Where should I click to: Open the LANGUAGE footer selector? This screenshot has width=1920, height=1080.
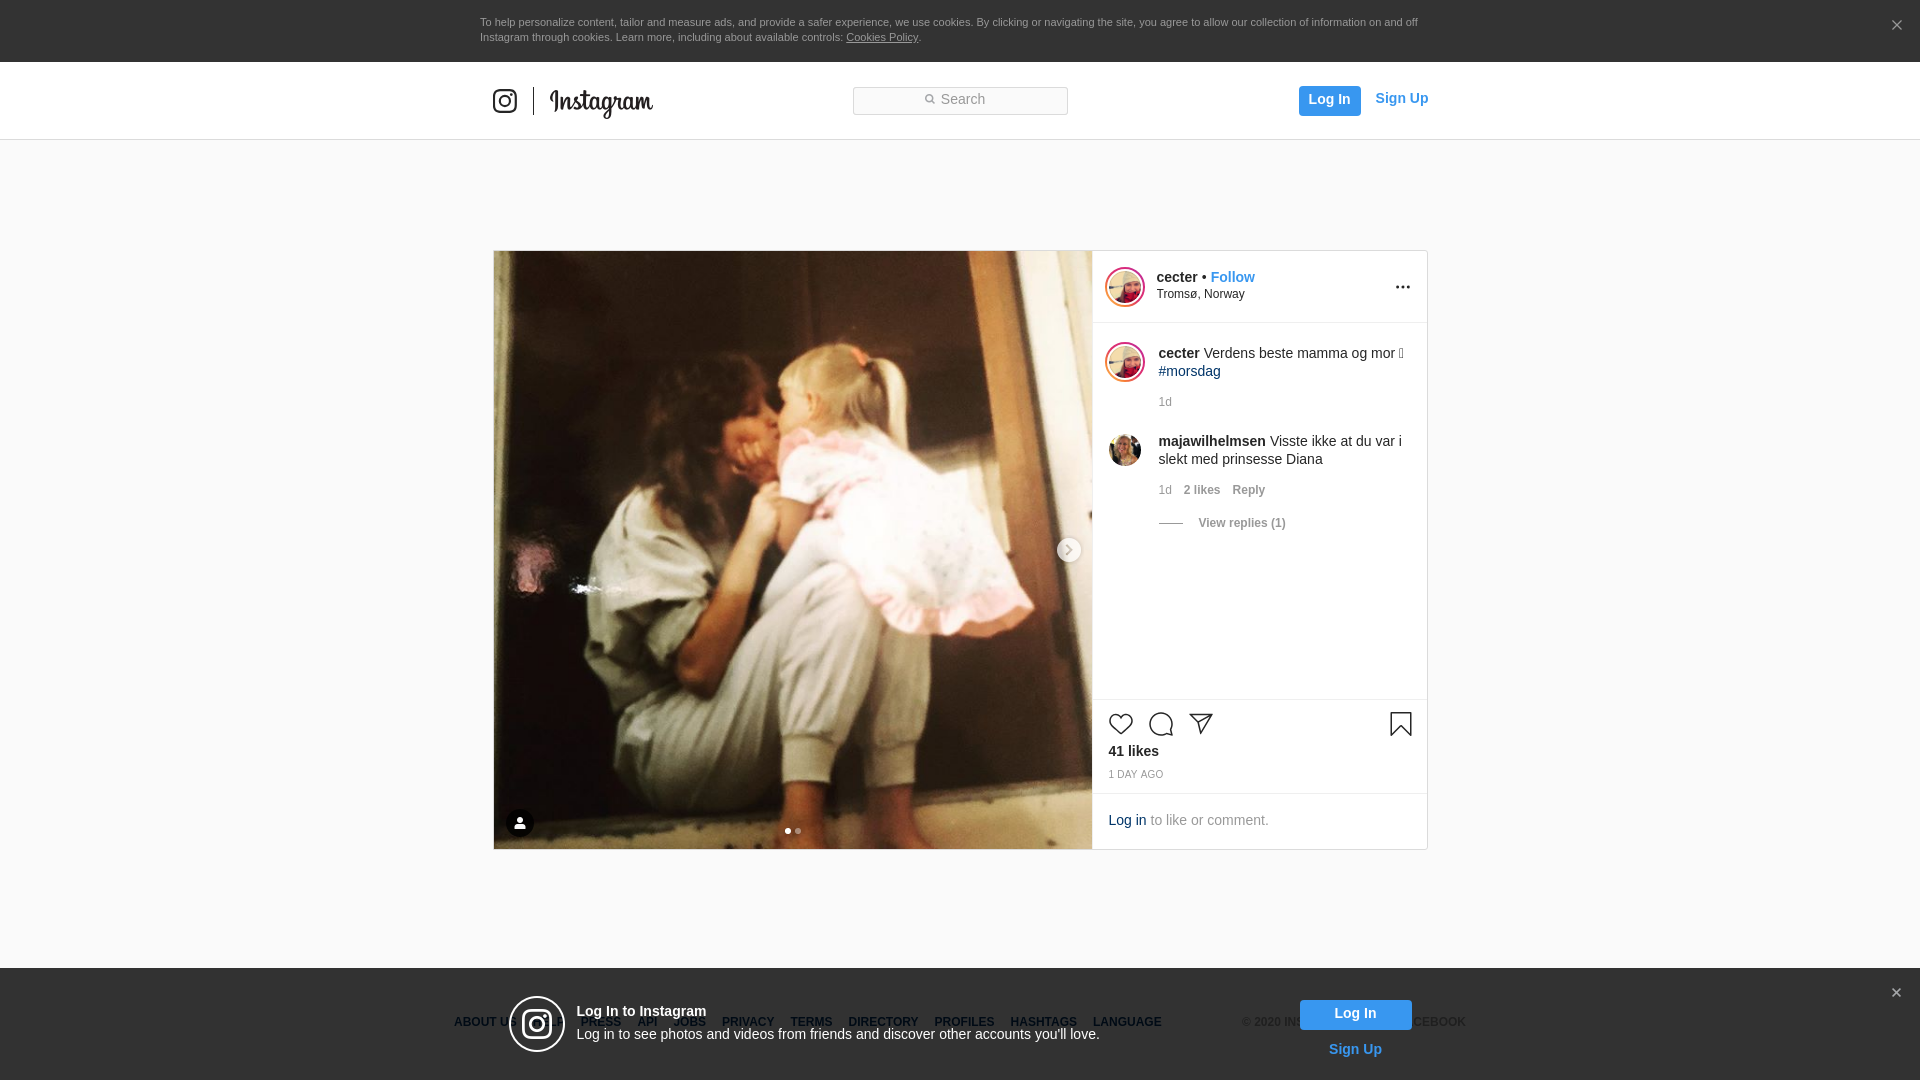click(1126, 1022)
